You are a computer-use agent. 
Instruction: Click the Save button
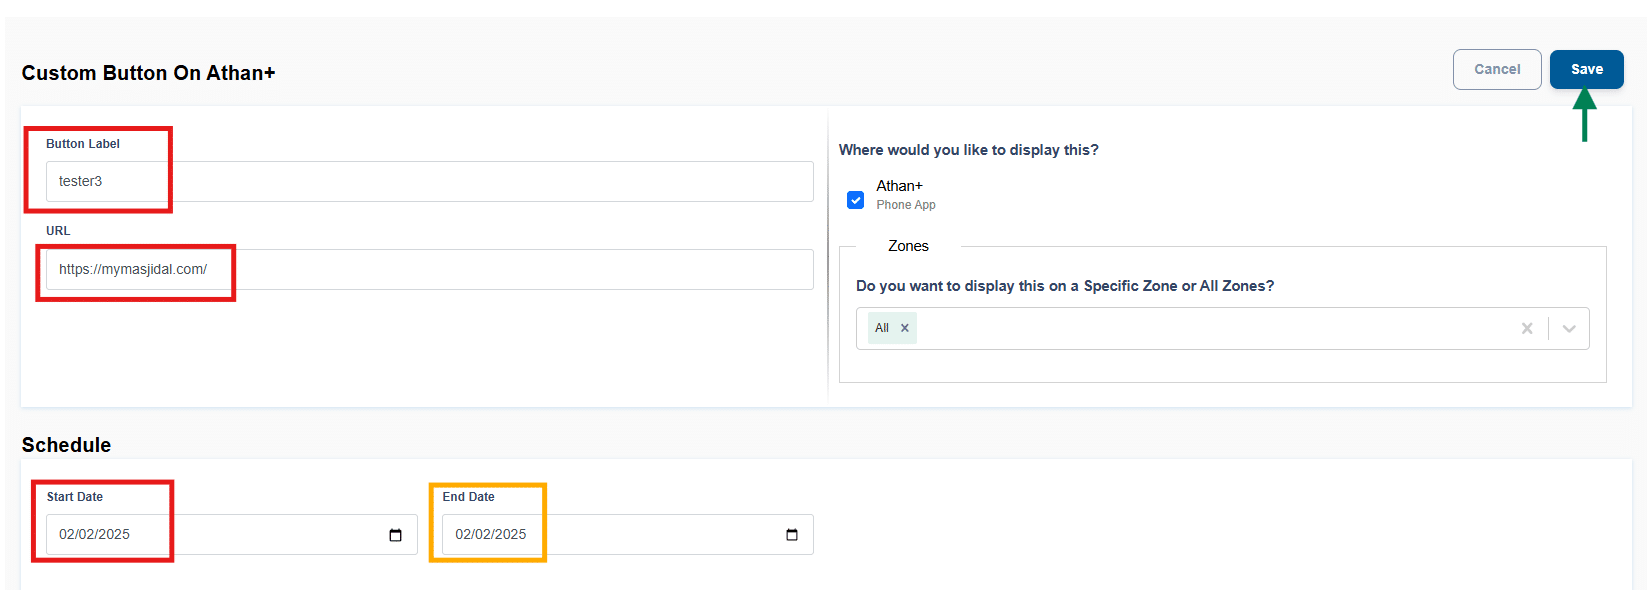click(x=1586, y=69)
